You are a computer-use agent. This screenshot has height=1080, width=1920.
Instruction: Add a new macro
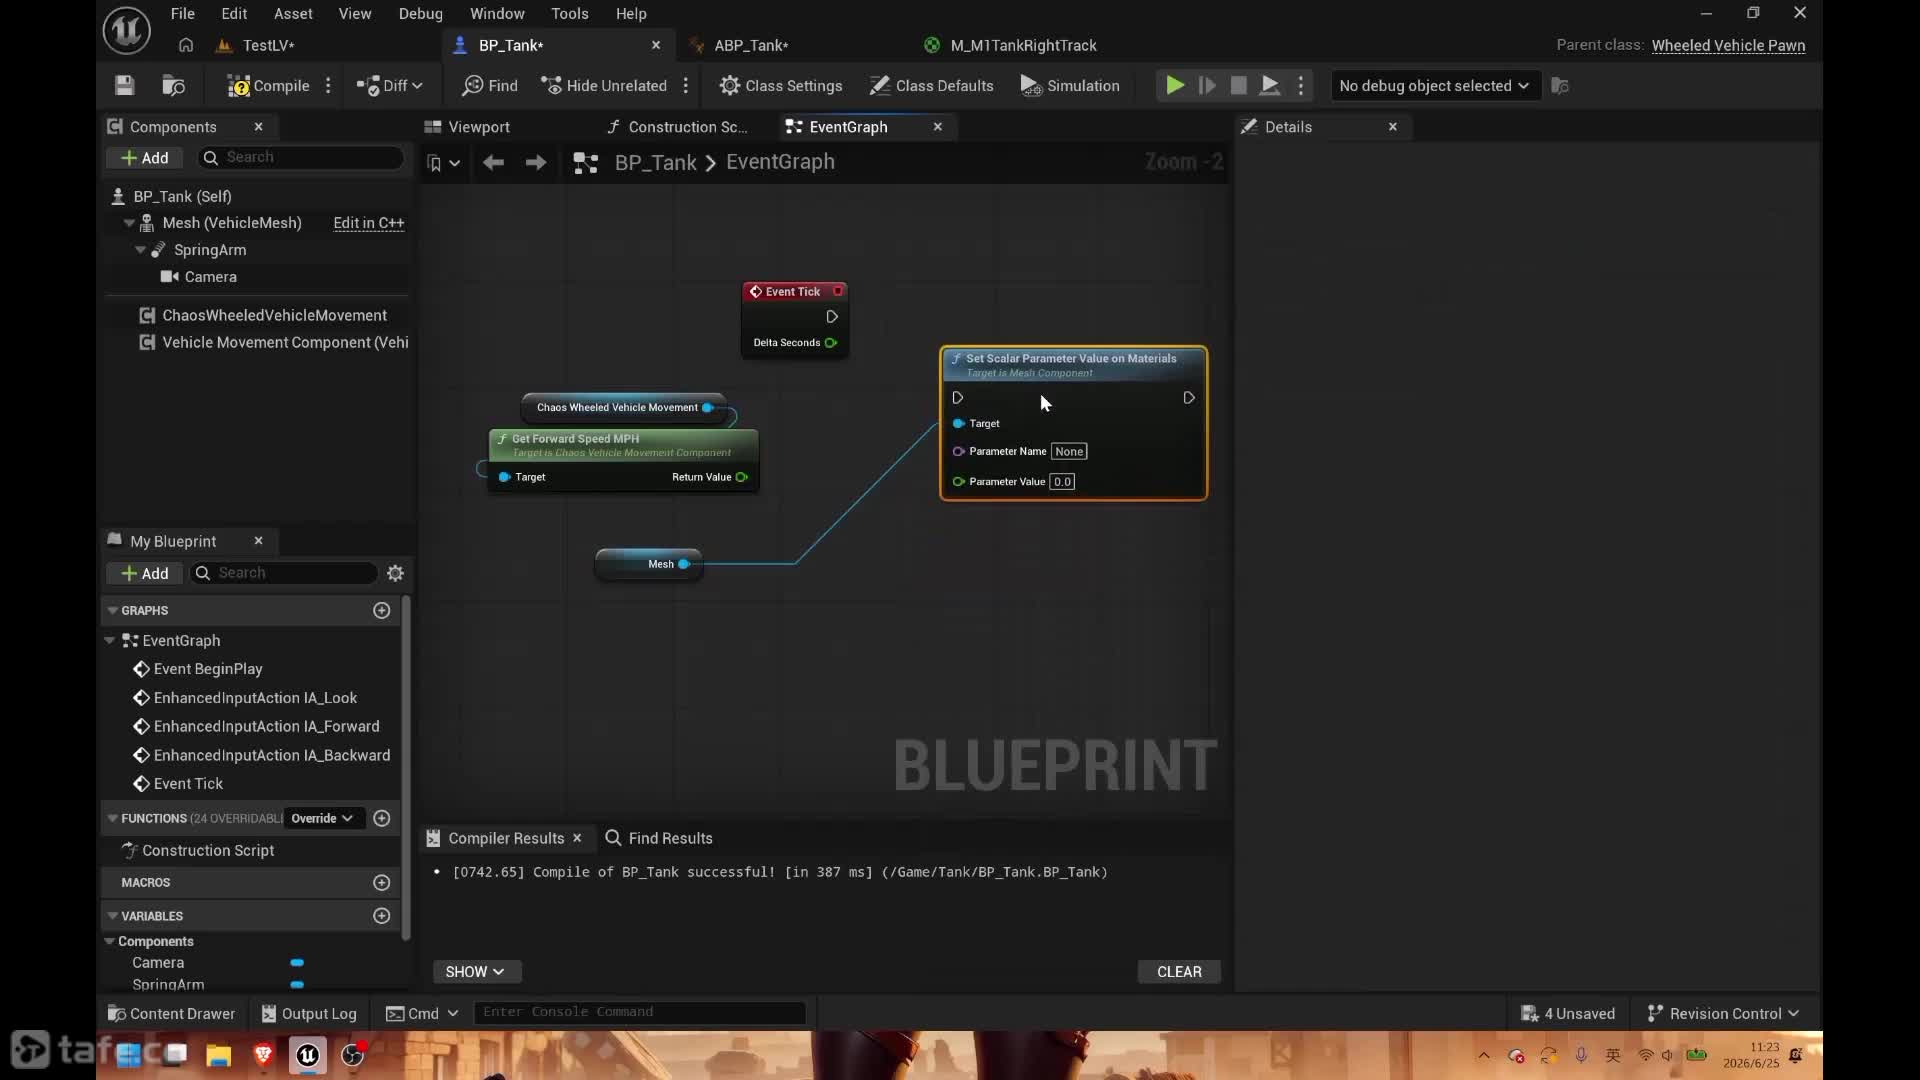[381, 882]
